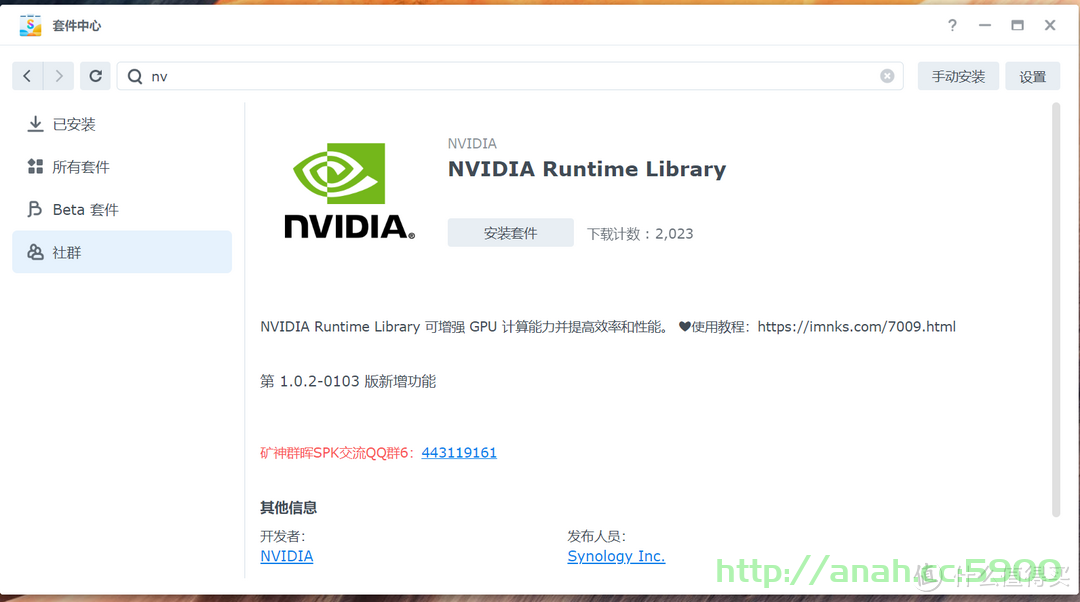This screenshot has height=602, width=1080.
Task: Select 已安装 in the sidebar
Action: 122,124
